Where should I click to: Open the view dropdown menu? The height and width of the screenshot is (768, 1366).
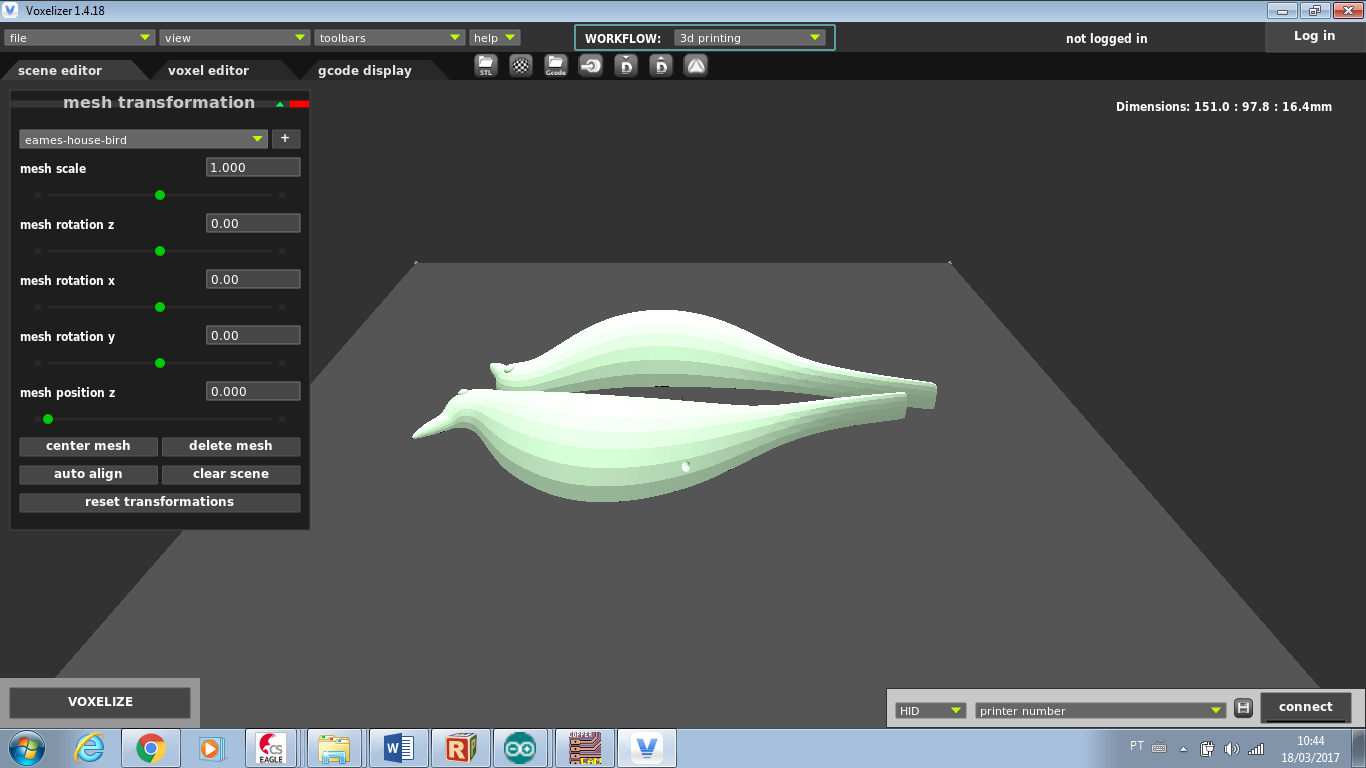click(234, 38)
